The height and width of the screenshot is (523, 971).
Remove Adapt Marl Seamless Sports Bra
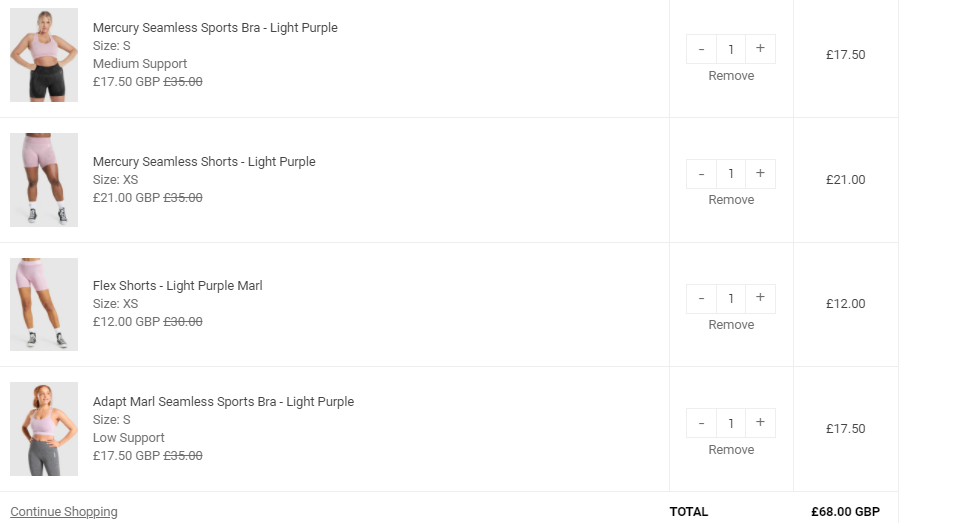click(731, 450)
